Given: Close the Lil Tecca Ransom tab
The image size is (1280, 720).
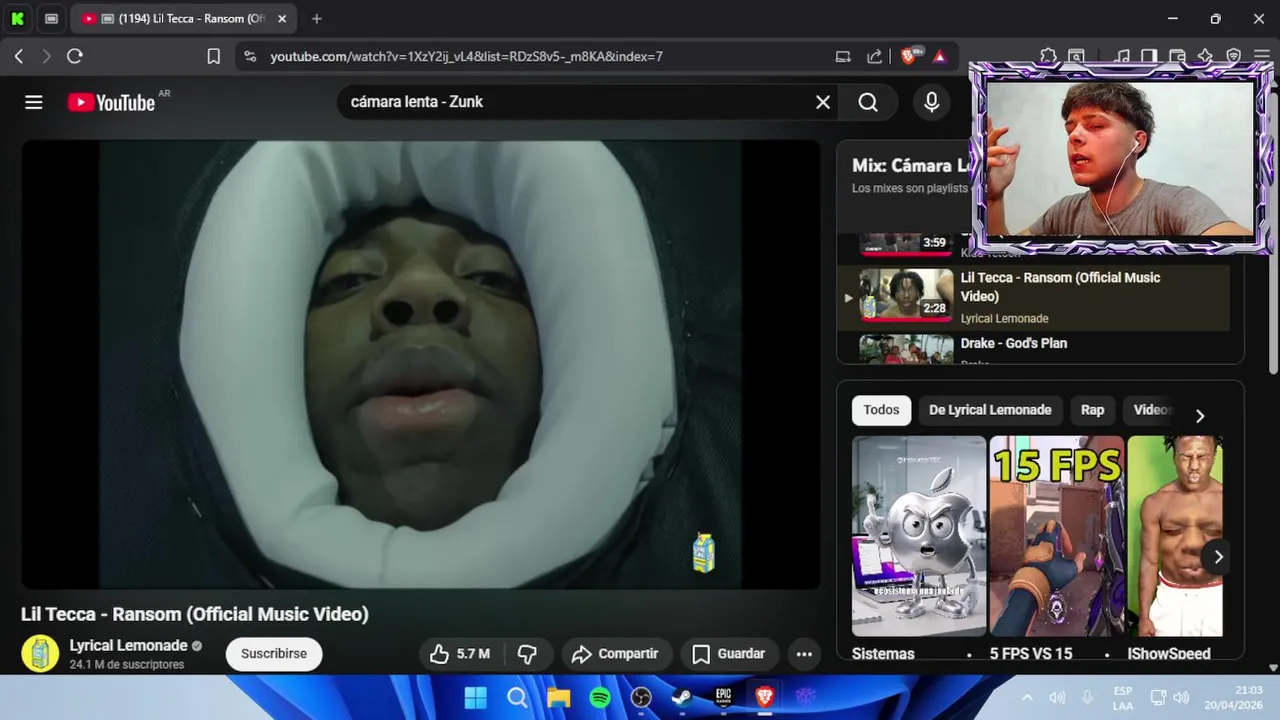Looking at the screenshot, I should coord(282,18).
